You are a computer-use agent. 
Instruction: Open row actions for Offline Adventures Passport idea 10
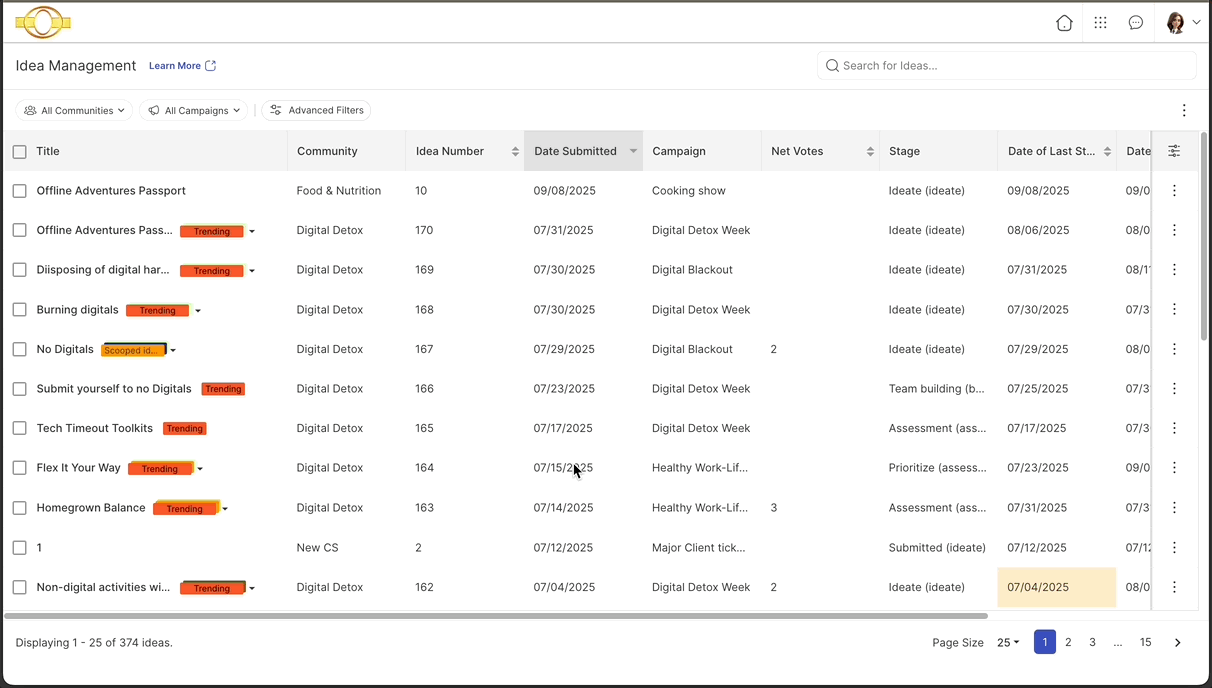[1174, 191]
